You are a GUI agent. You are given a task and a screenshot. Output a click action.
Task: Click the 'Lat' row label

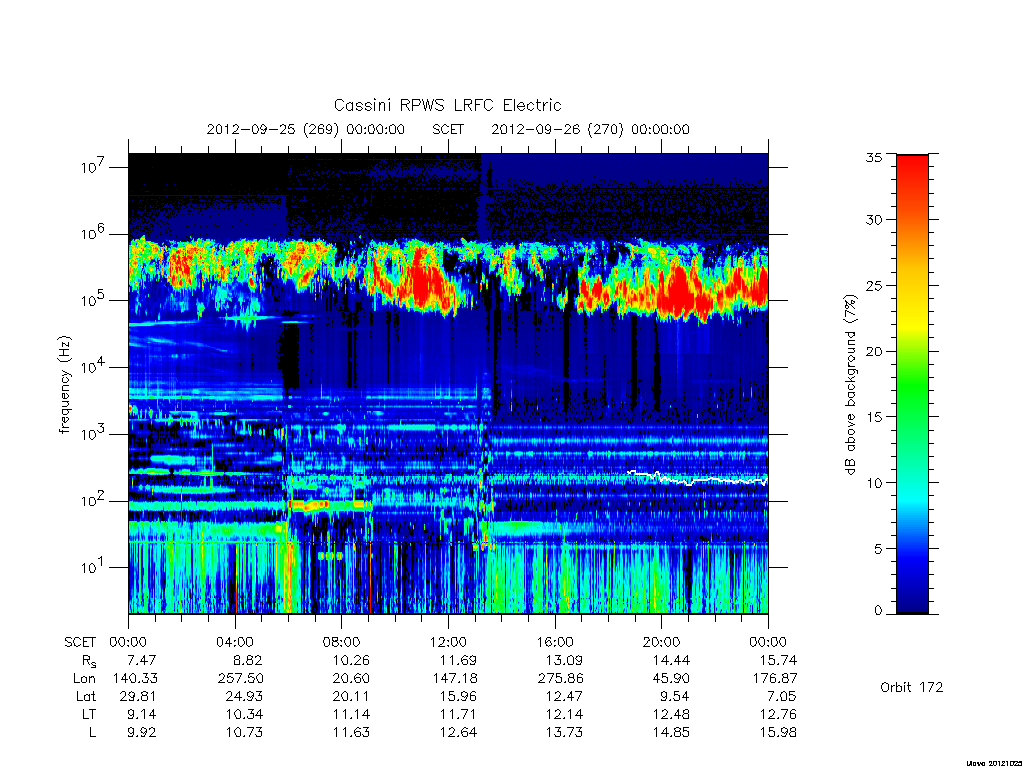pos(86,696)
